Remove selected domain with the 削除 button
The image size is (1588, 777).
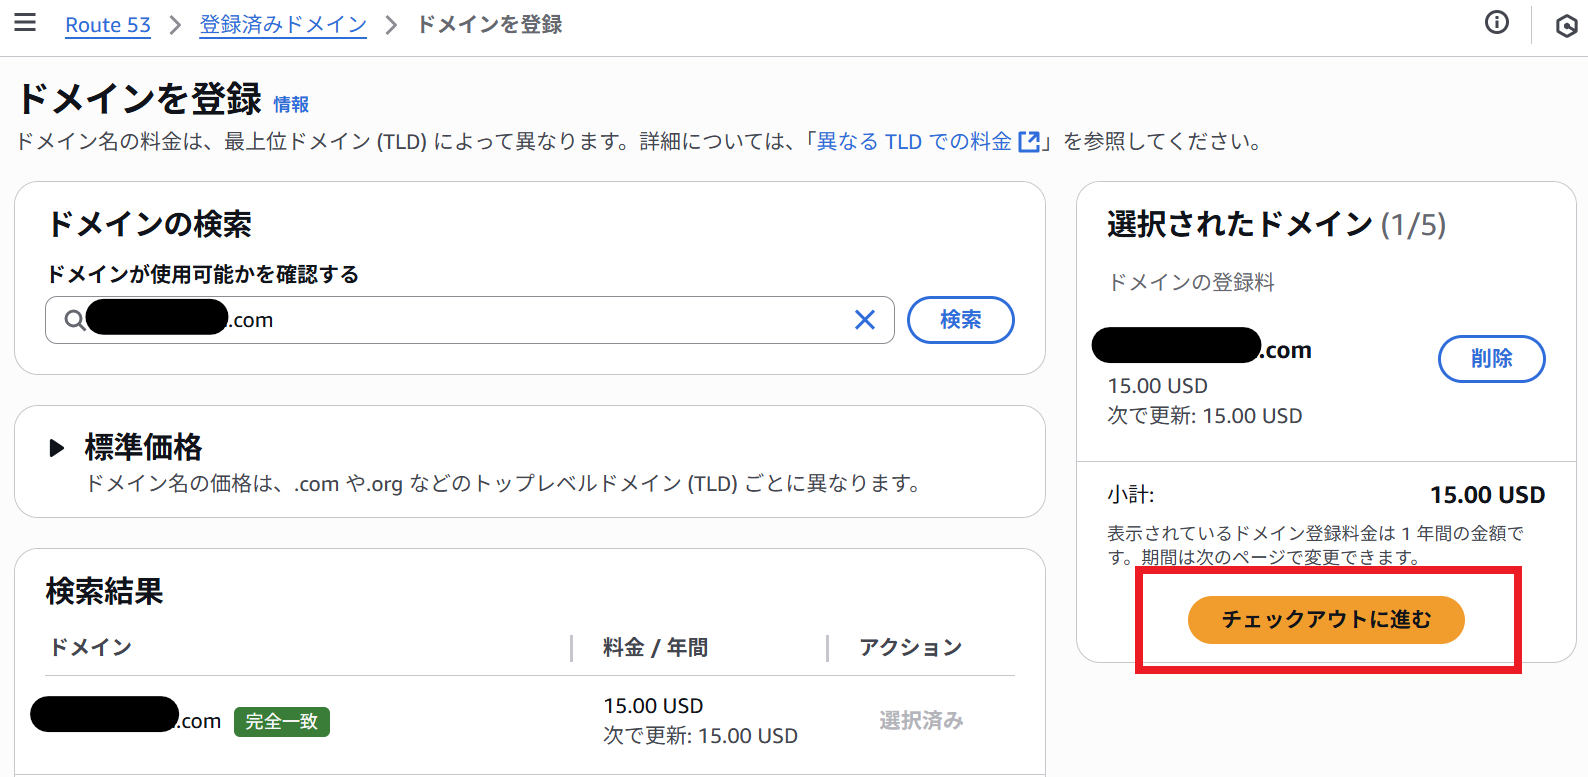click(x=1491, y=359)
